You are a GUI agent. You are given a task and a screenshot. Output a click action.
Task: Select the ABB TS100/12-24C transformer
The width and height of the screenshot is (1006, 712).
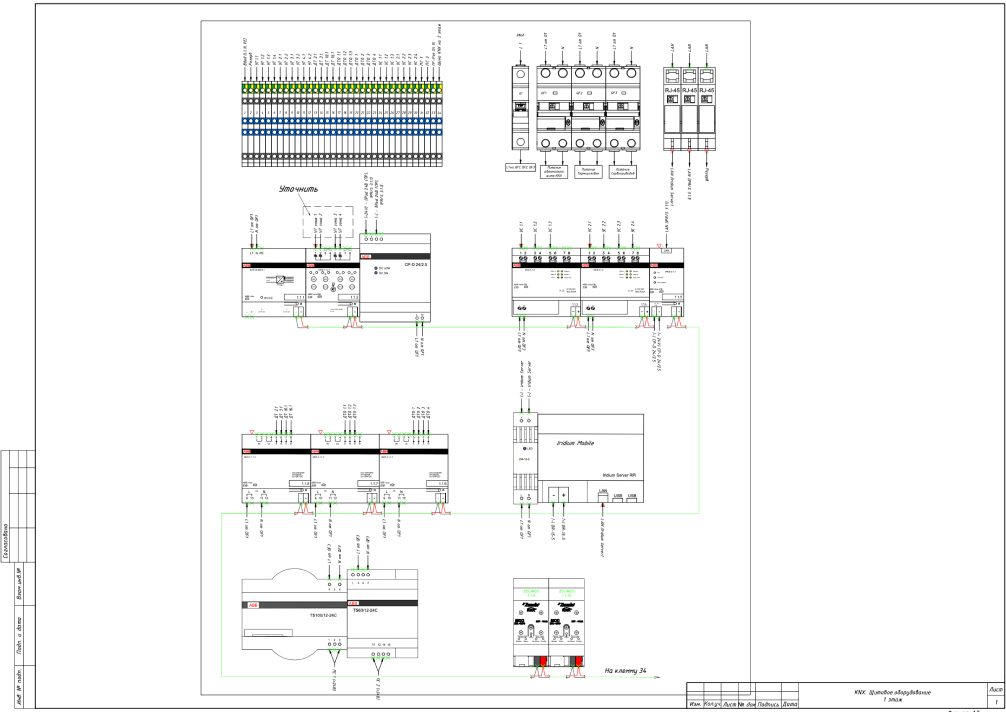click(290, 613)
